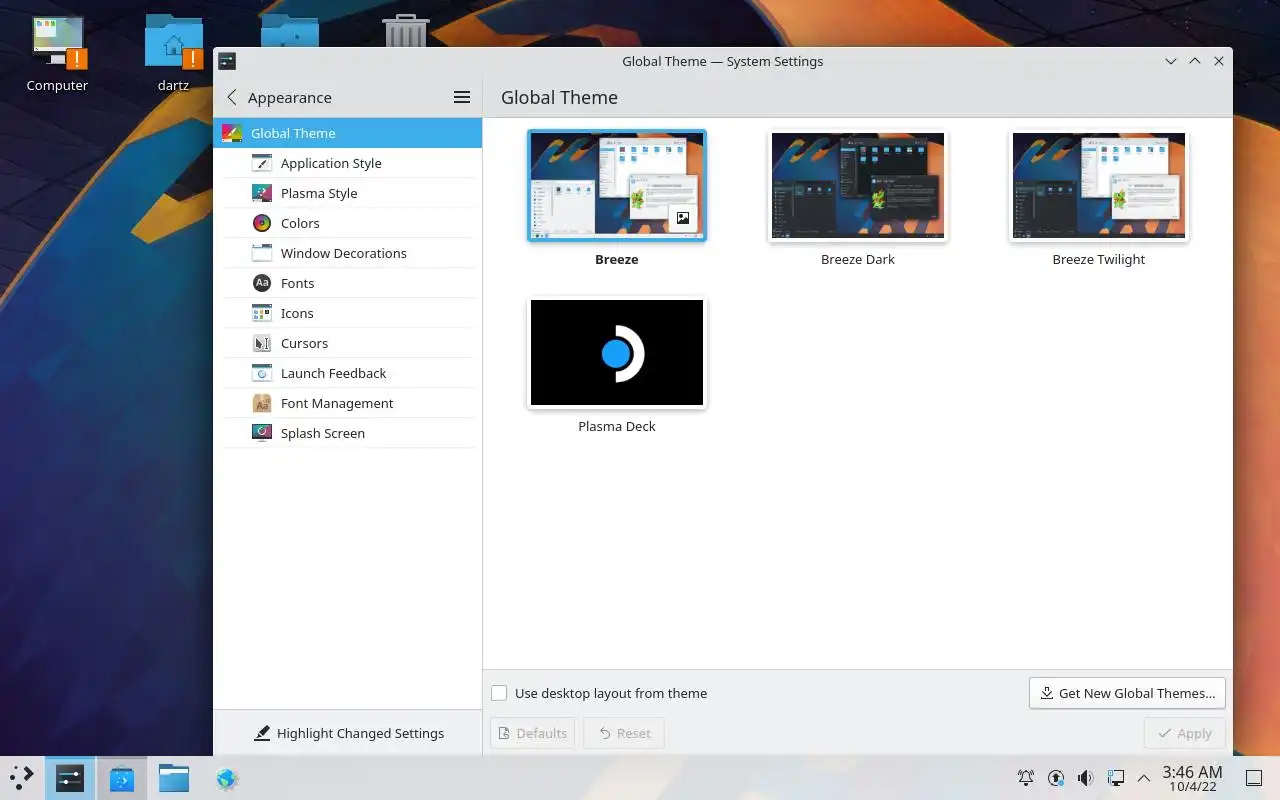Click the System Settings taskbar icon
The width and height of the screenshot is (1280, 800).
70,778
